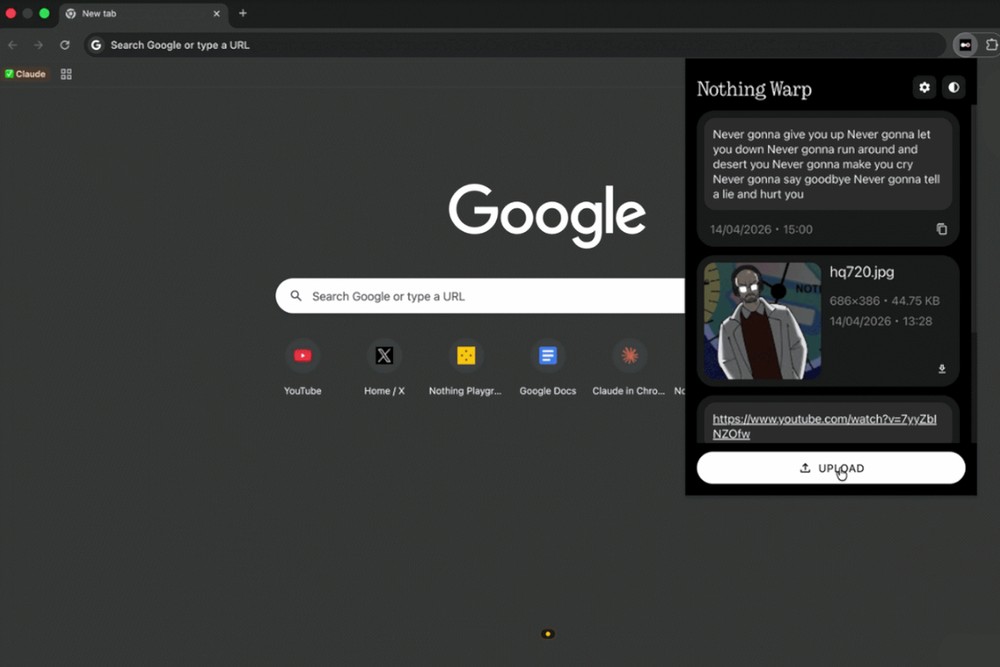Screen dimensions: 1000x667
Task: Toggle Nothing Warp dark/light theme
Action: pyautogui.click(x=953, y=88)
